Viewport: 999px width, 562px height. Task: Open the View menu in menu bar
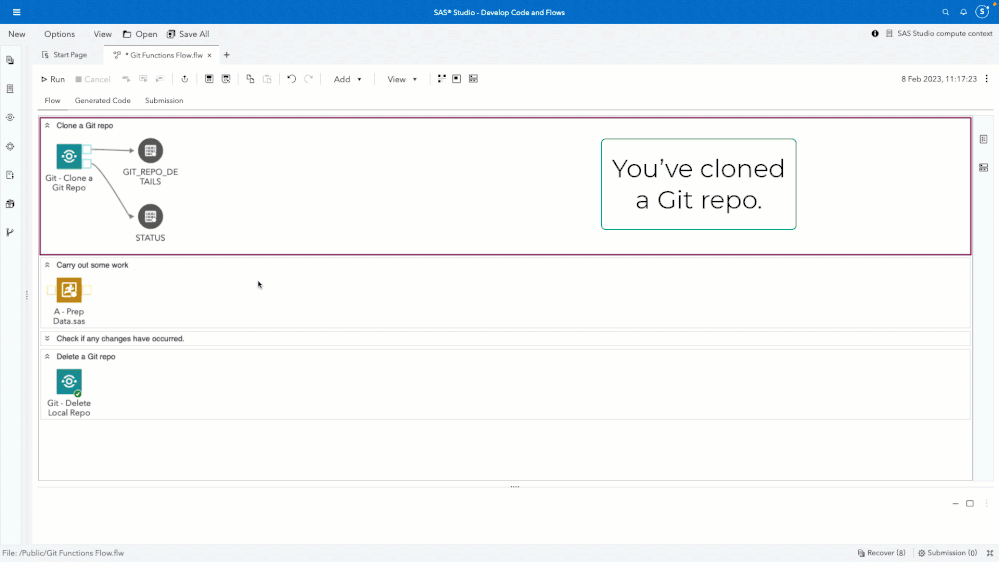[102, 34]
